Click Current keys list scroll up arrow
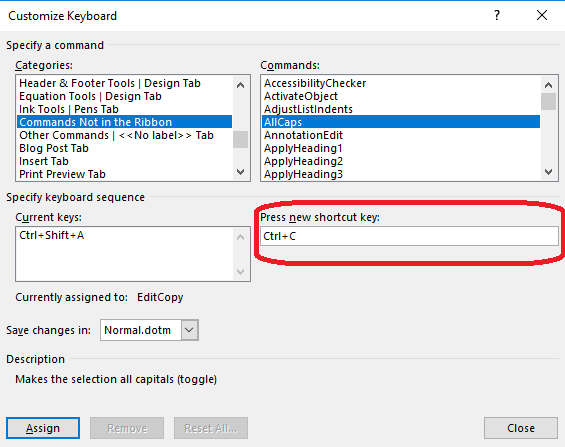Screen dimensions: 565x447 coord(240,237)
